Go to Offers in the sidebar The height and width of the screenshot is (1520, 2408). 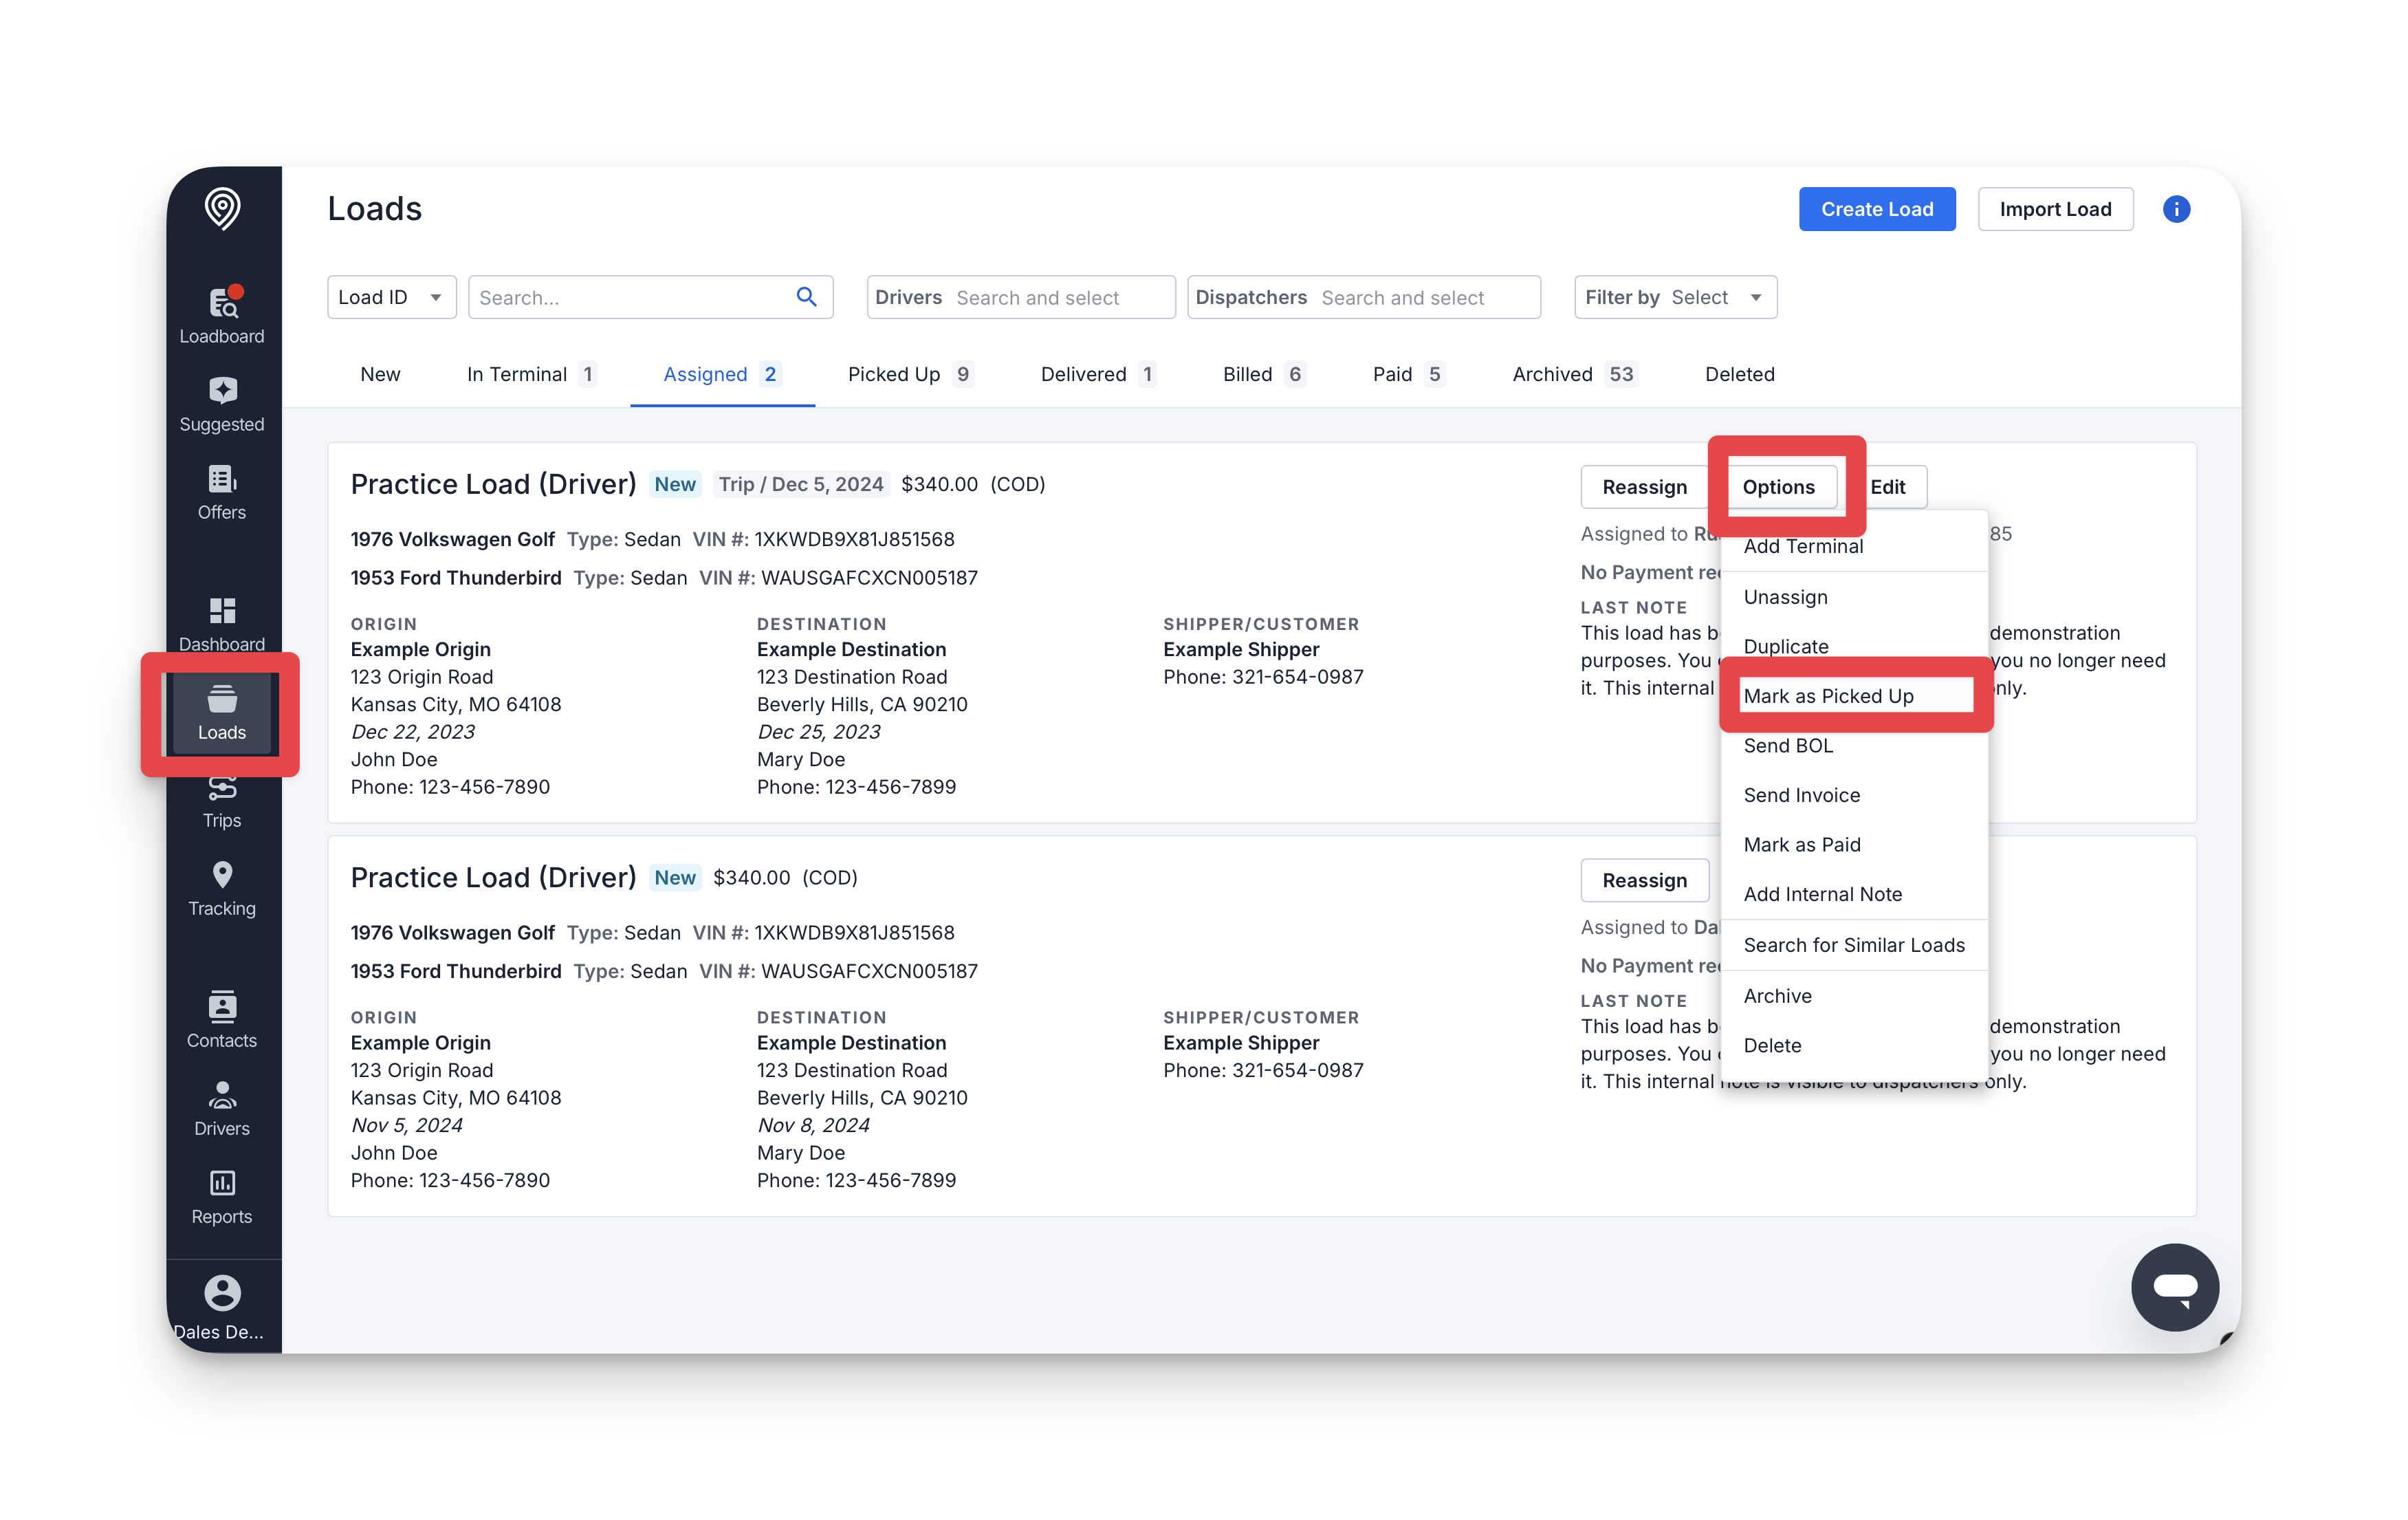[x=222, y=492]
